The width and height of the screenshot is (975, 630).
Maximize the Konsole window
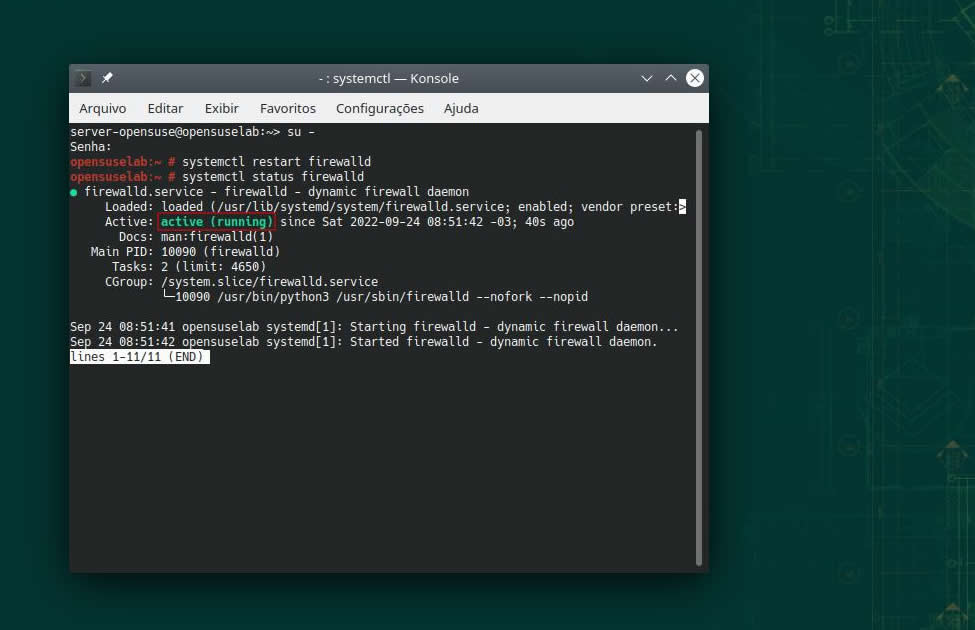tap(671, 78)
